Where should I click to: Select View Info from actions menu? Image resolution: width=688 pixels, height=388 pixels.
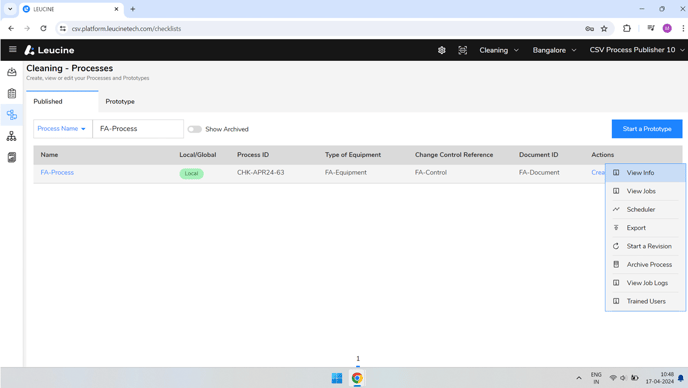645,172
